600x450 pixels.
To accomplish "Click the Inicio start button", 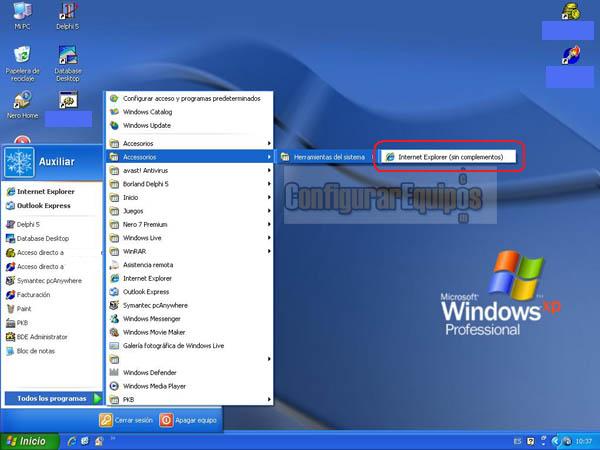I will click(x=29, y=441).
